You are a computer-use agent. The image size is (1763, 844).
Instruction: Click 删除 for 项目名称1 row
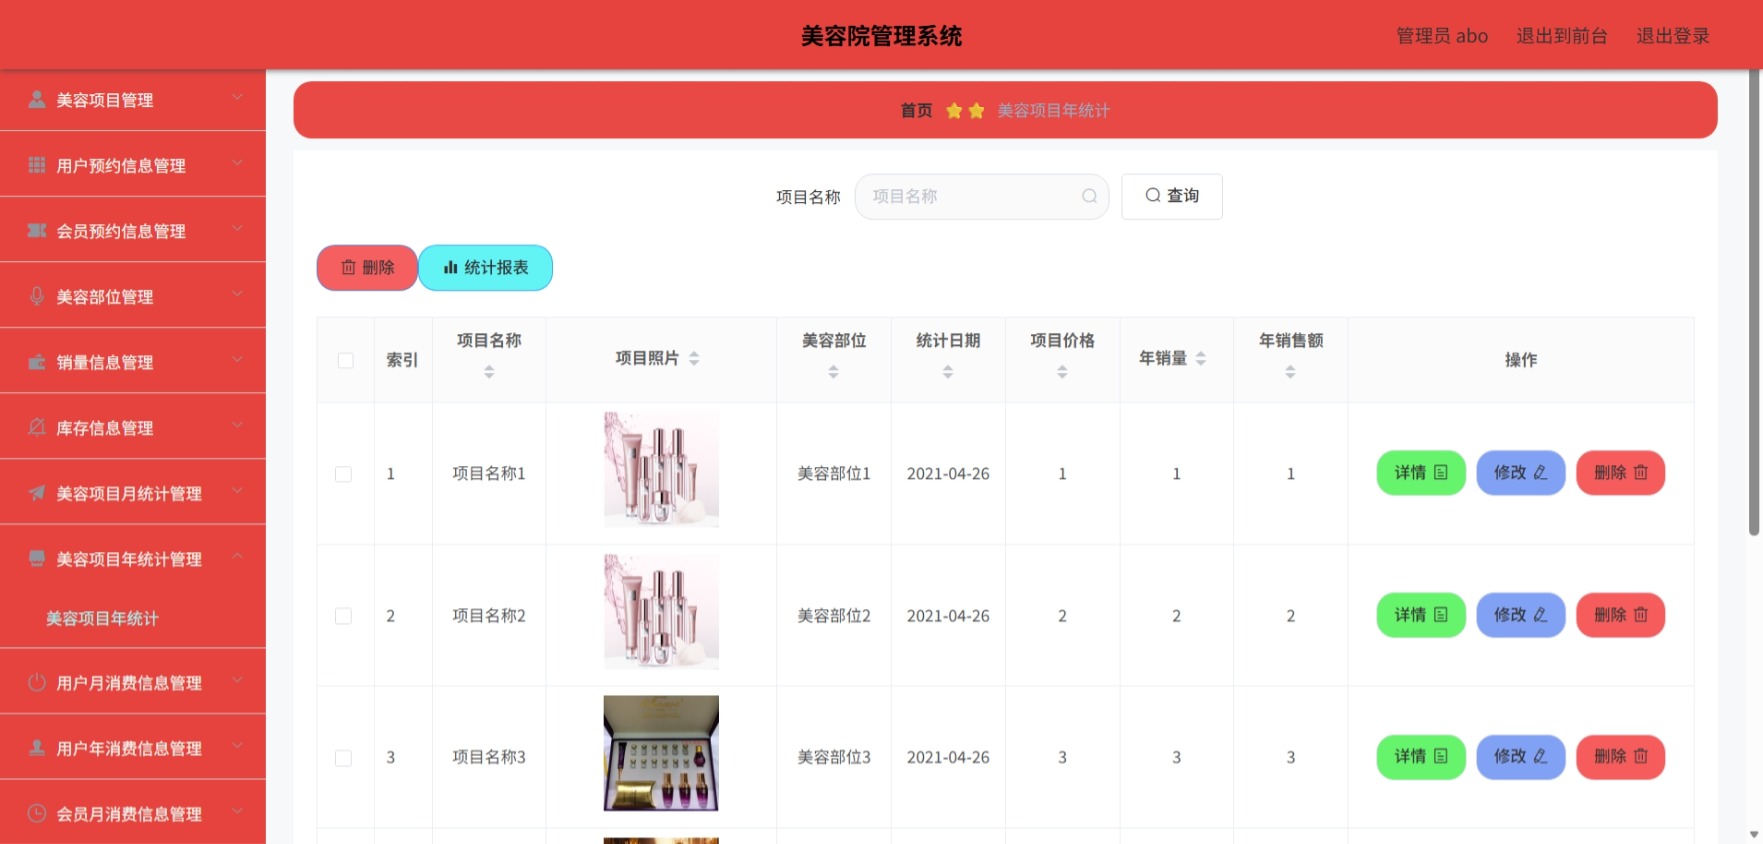click(1620, 472)
